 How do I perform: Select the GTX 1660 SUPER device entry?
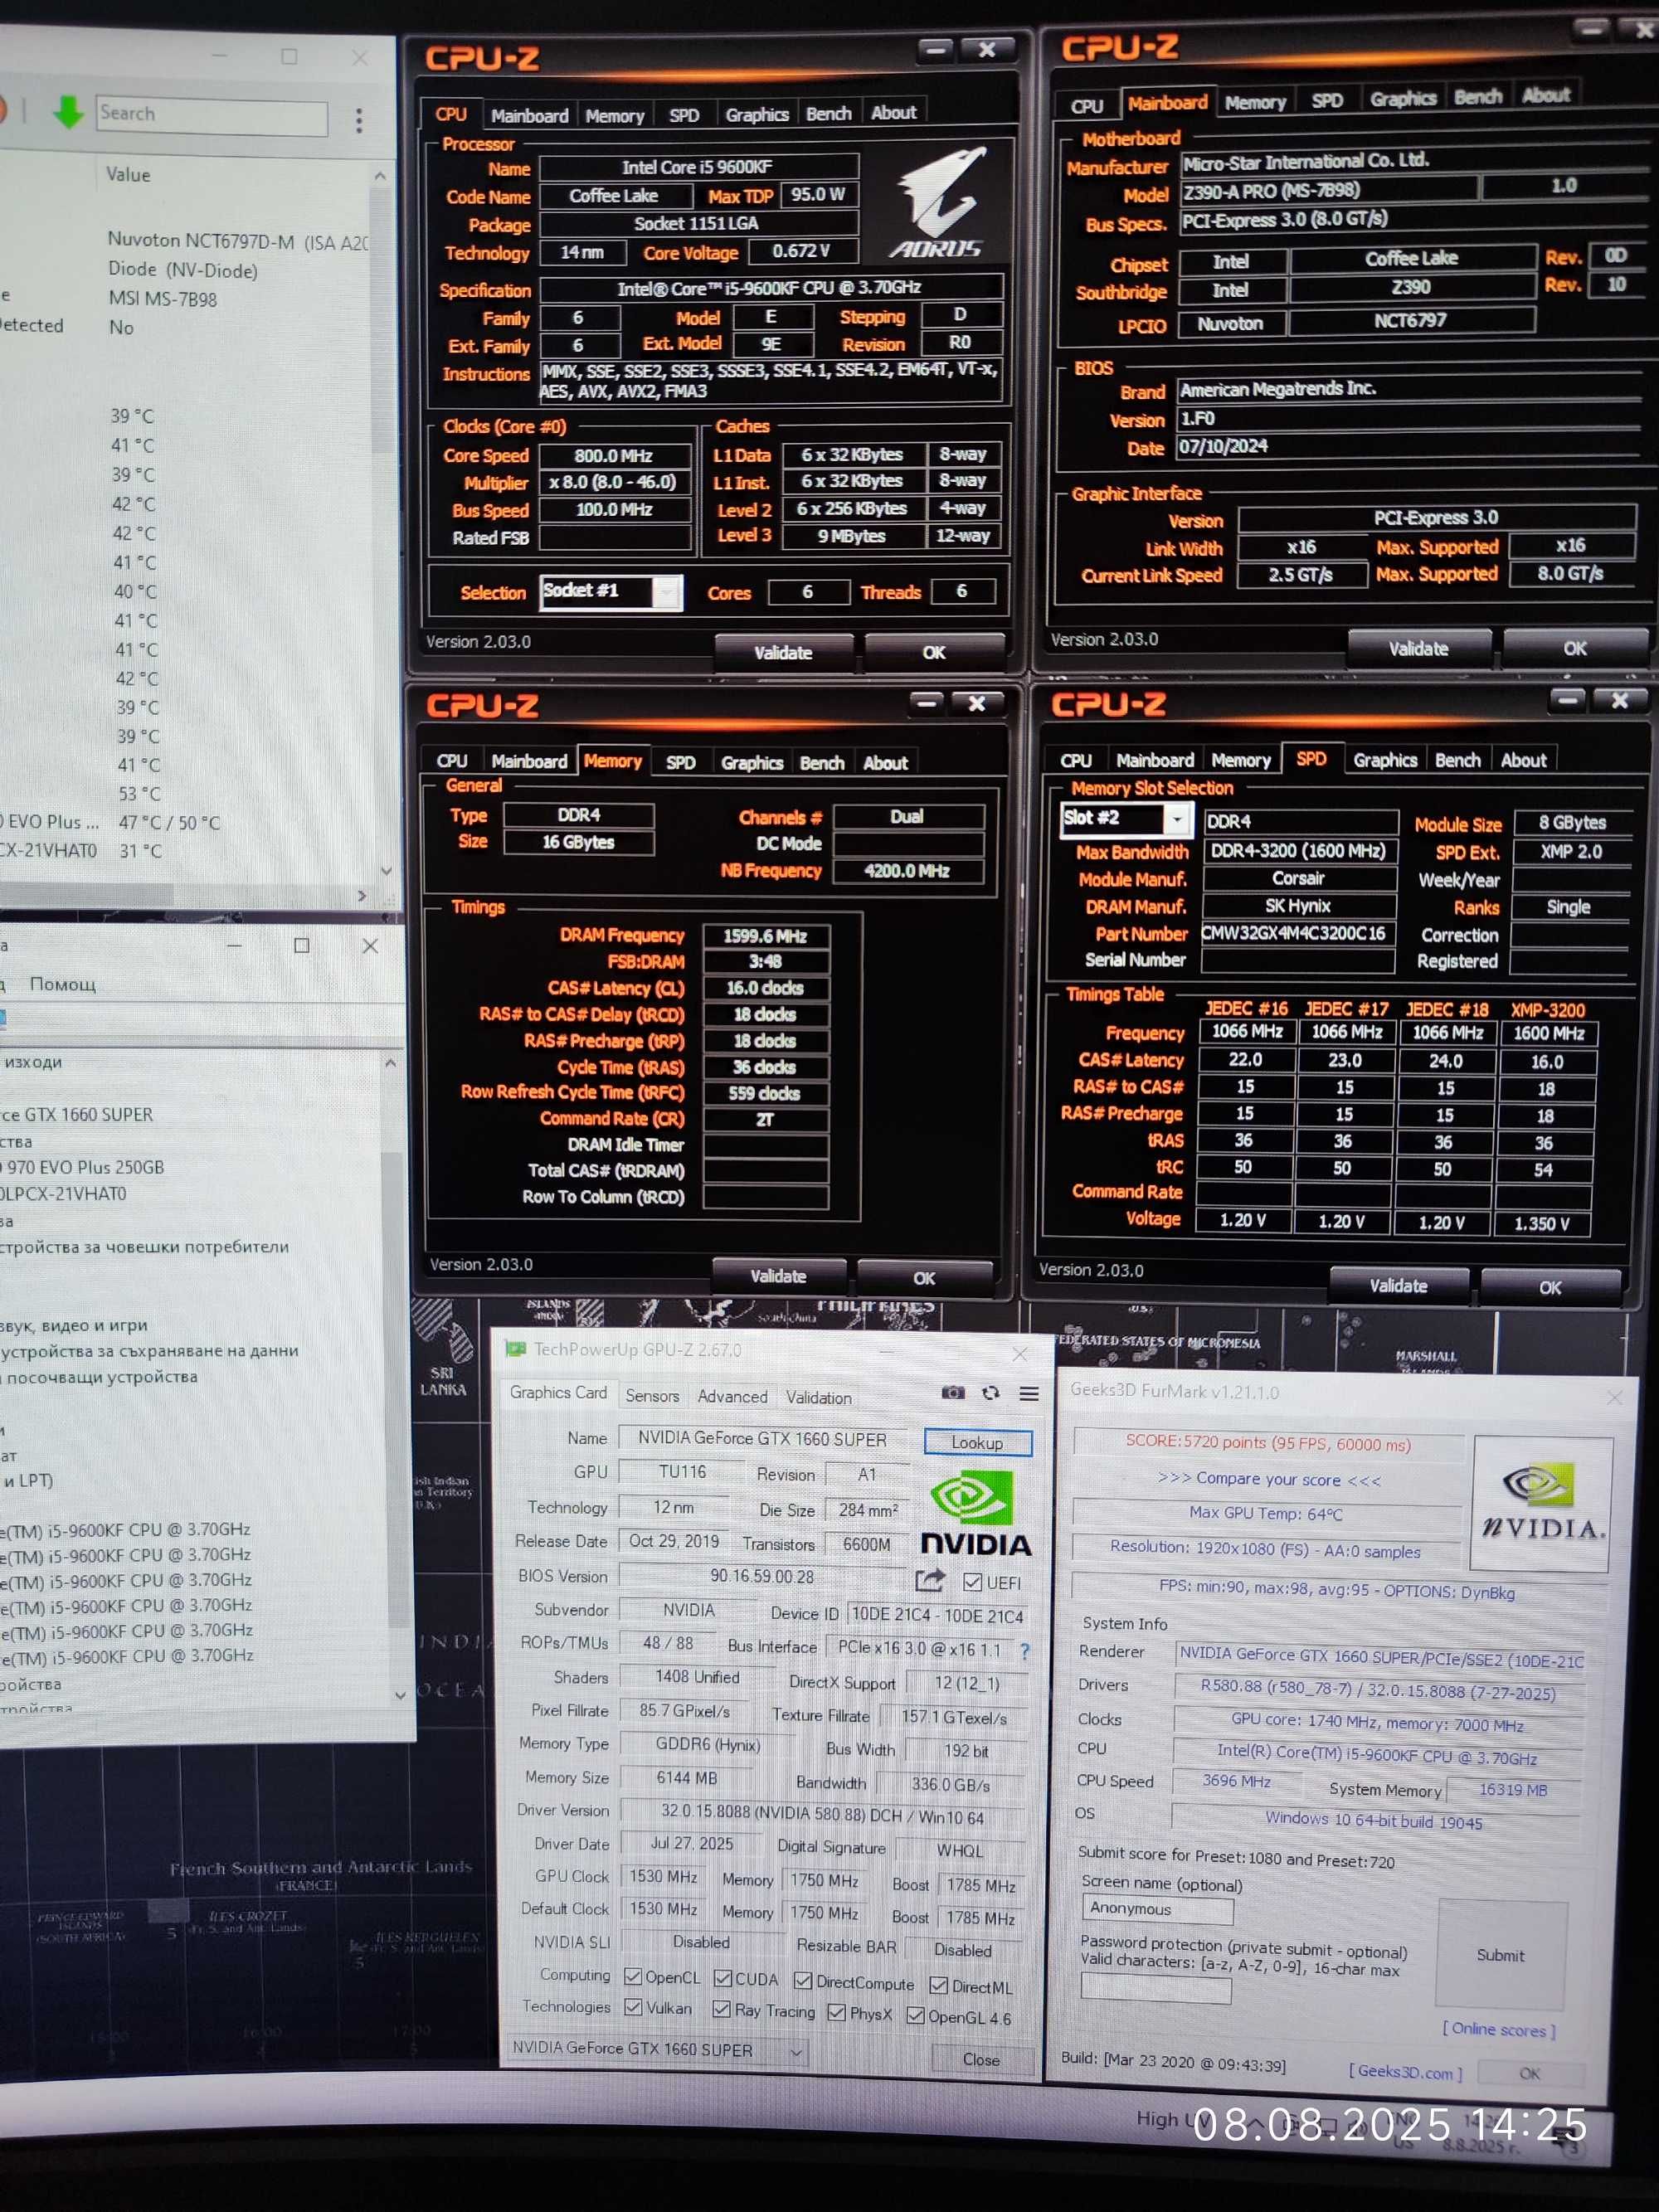[77, 1114]
